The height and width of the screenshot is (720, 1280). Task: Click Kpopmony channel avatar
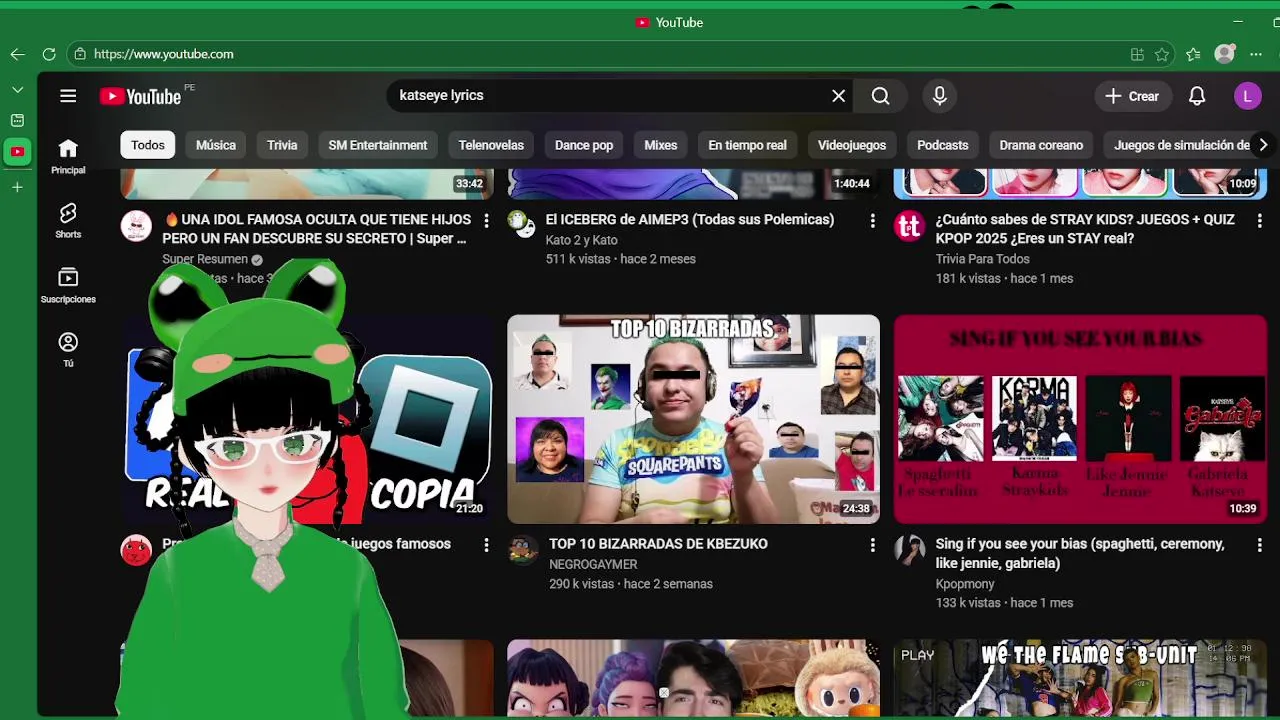point(909,551)
